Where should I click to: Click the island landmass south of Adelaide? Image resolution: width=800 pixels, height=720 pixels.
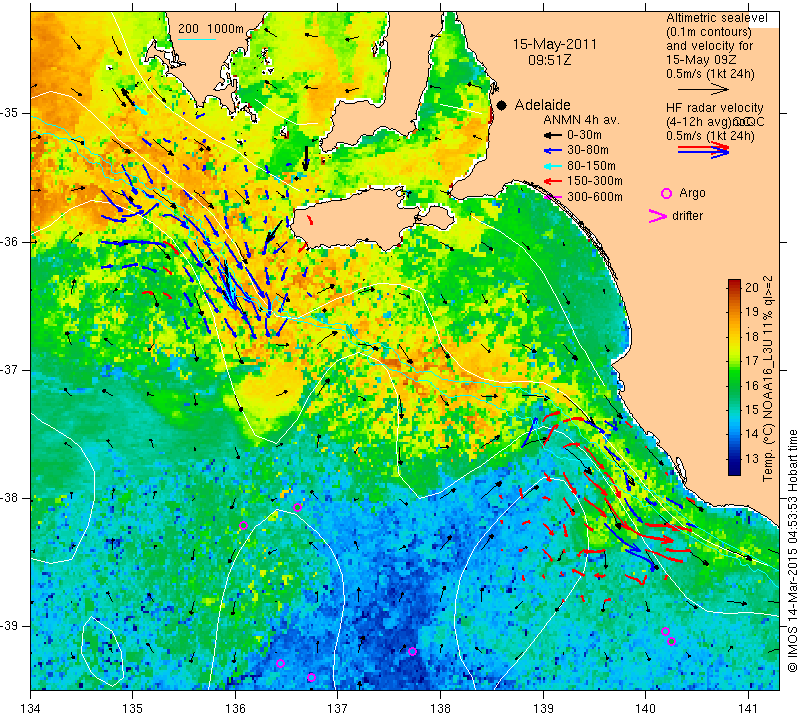click(x=372, y=219)
